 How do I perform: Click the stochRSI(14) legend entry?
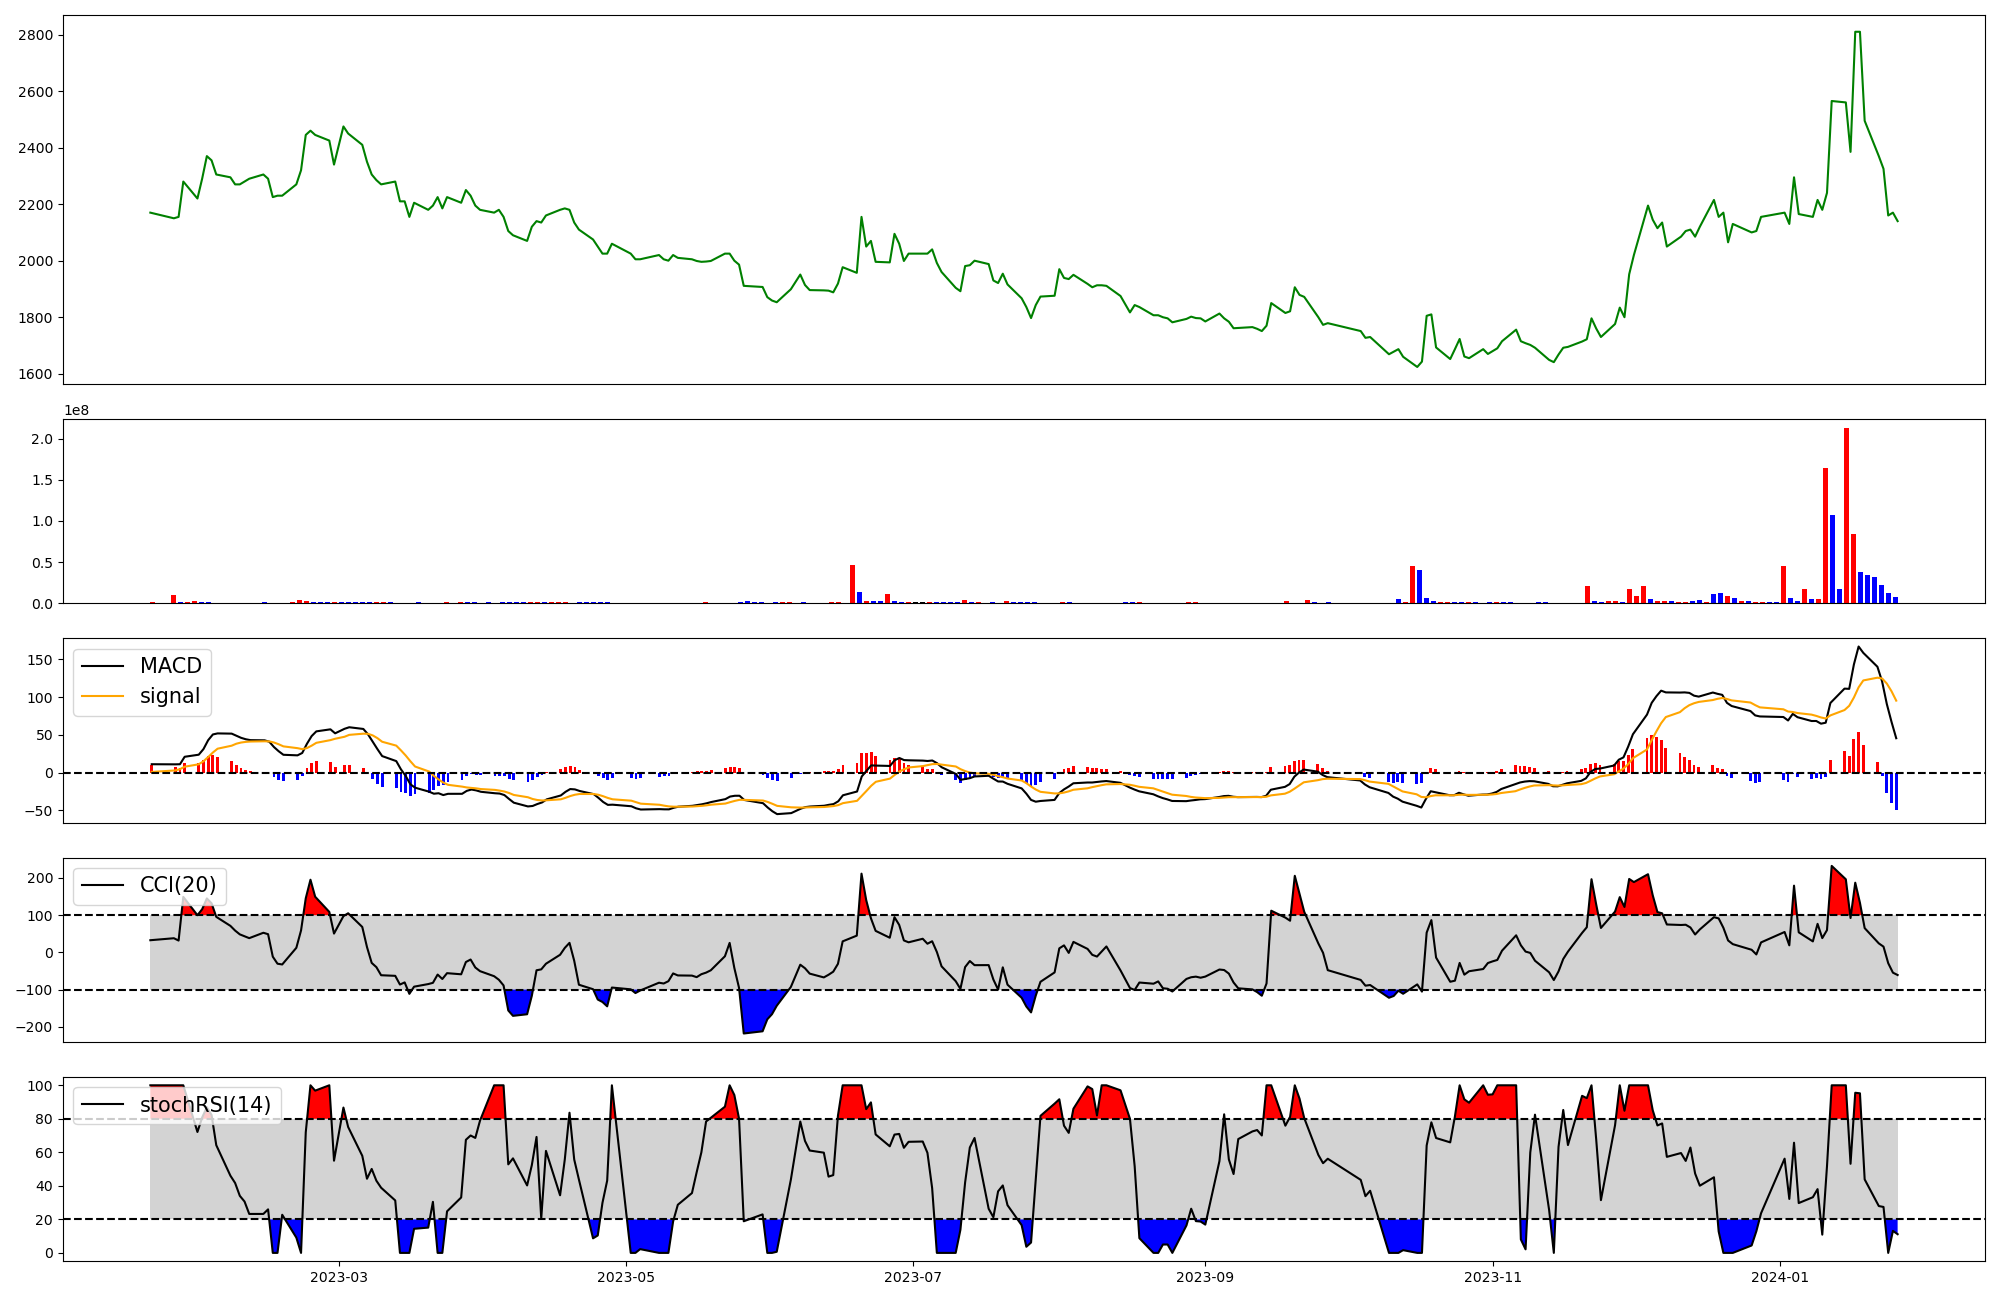pyautogui.click(x=205, y=1105)
